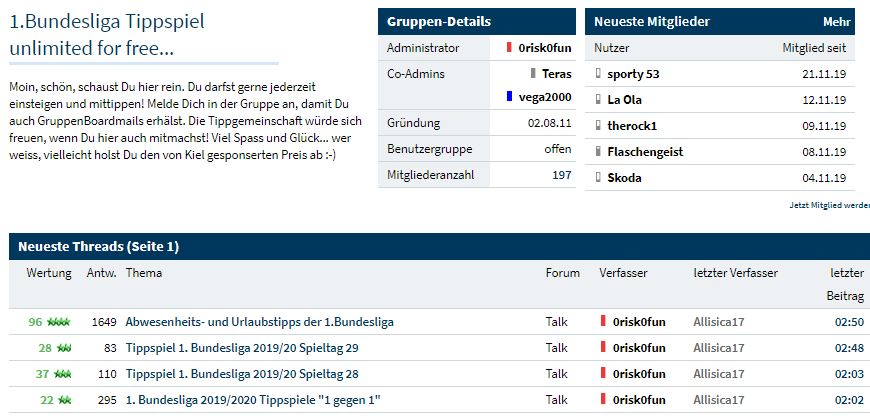This screenshot has height=416, width=870.
Task: Click the status icon beside Skoda
Action: 598,177
